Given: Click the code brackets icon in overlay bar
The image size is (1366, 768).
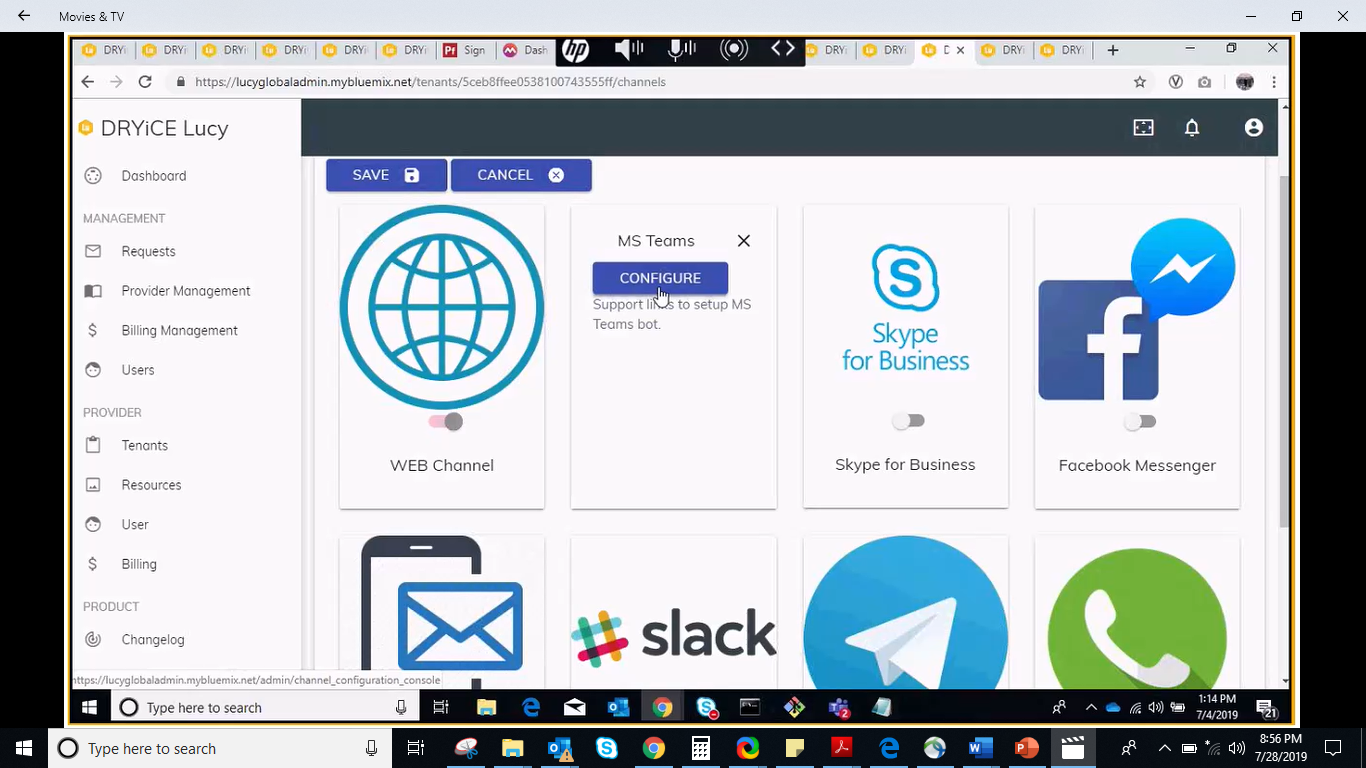Looking at the screenshot, I should point(783,49).
